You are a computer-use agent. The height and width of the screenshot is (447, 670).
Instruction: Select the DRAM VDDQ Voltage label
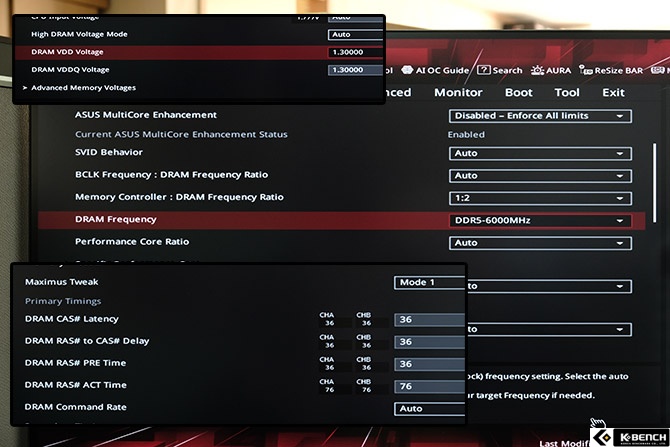[70, 69]
